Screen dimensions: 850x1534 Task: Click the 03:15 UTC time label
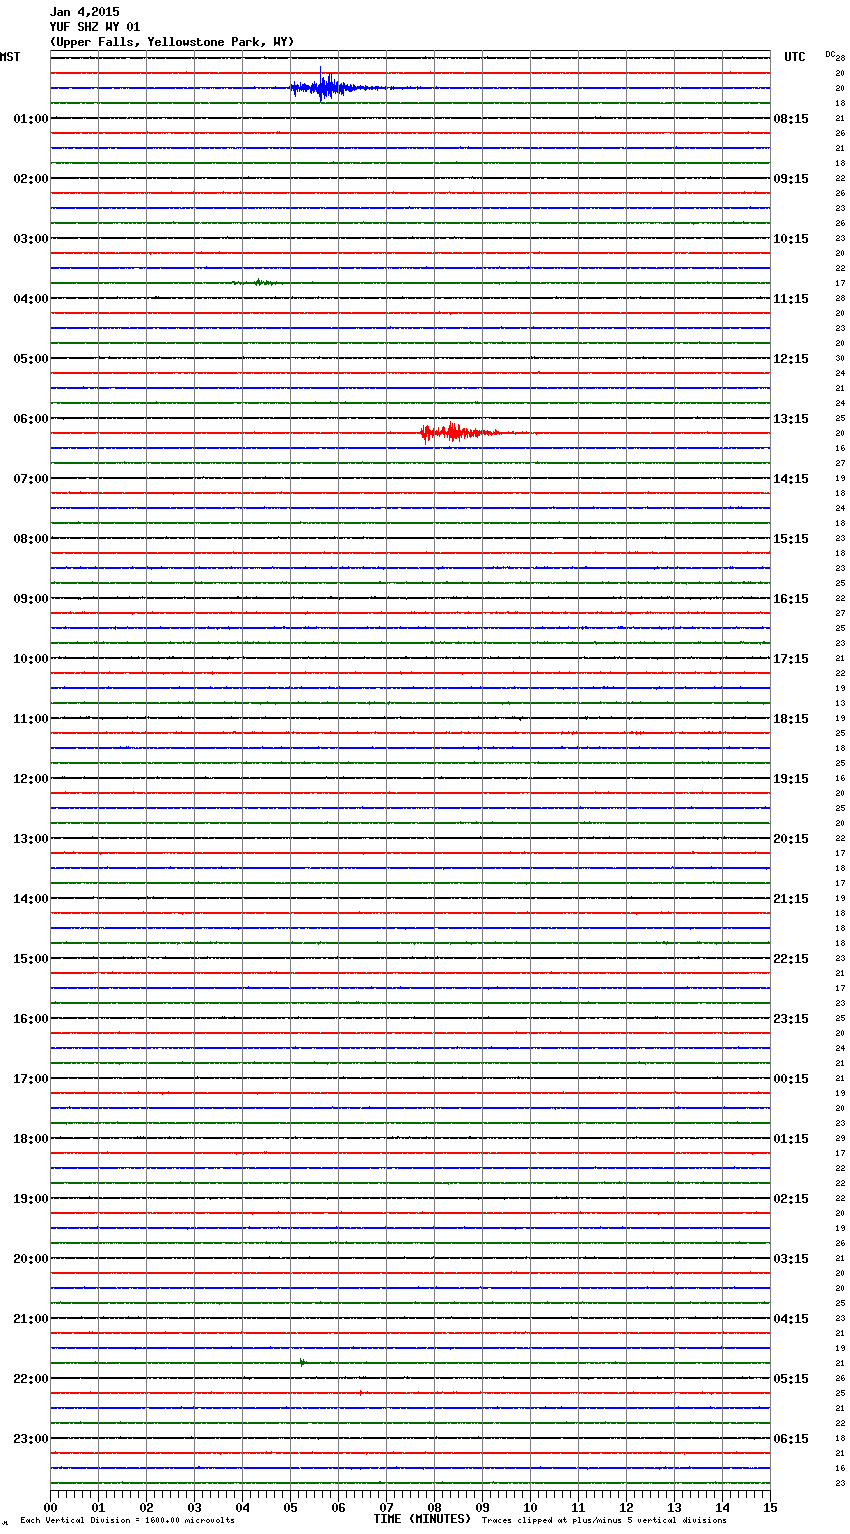(791, 1259)
